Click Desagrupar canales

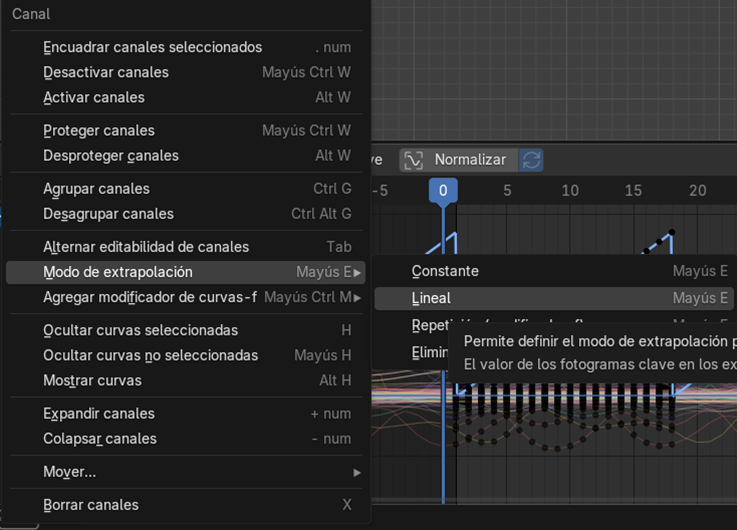186,214
